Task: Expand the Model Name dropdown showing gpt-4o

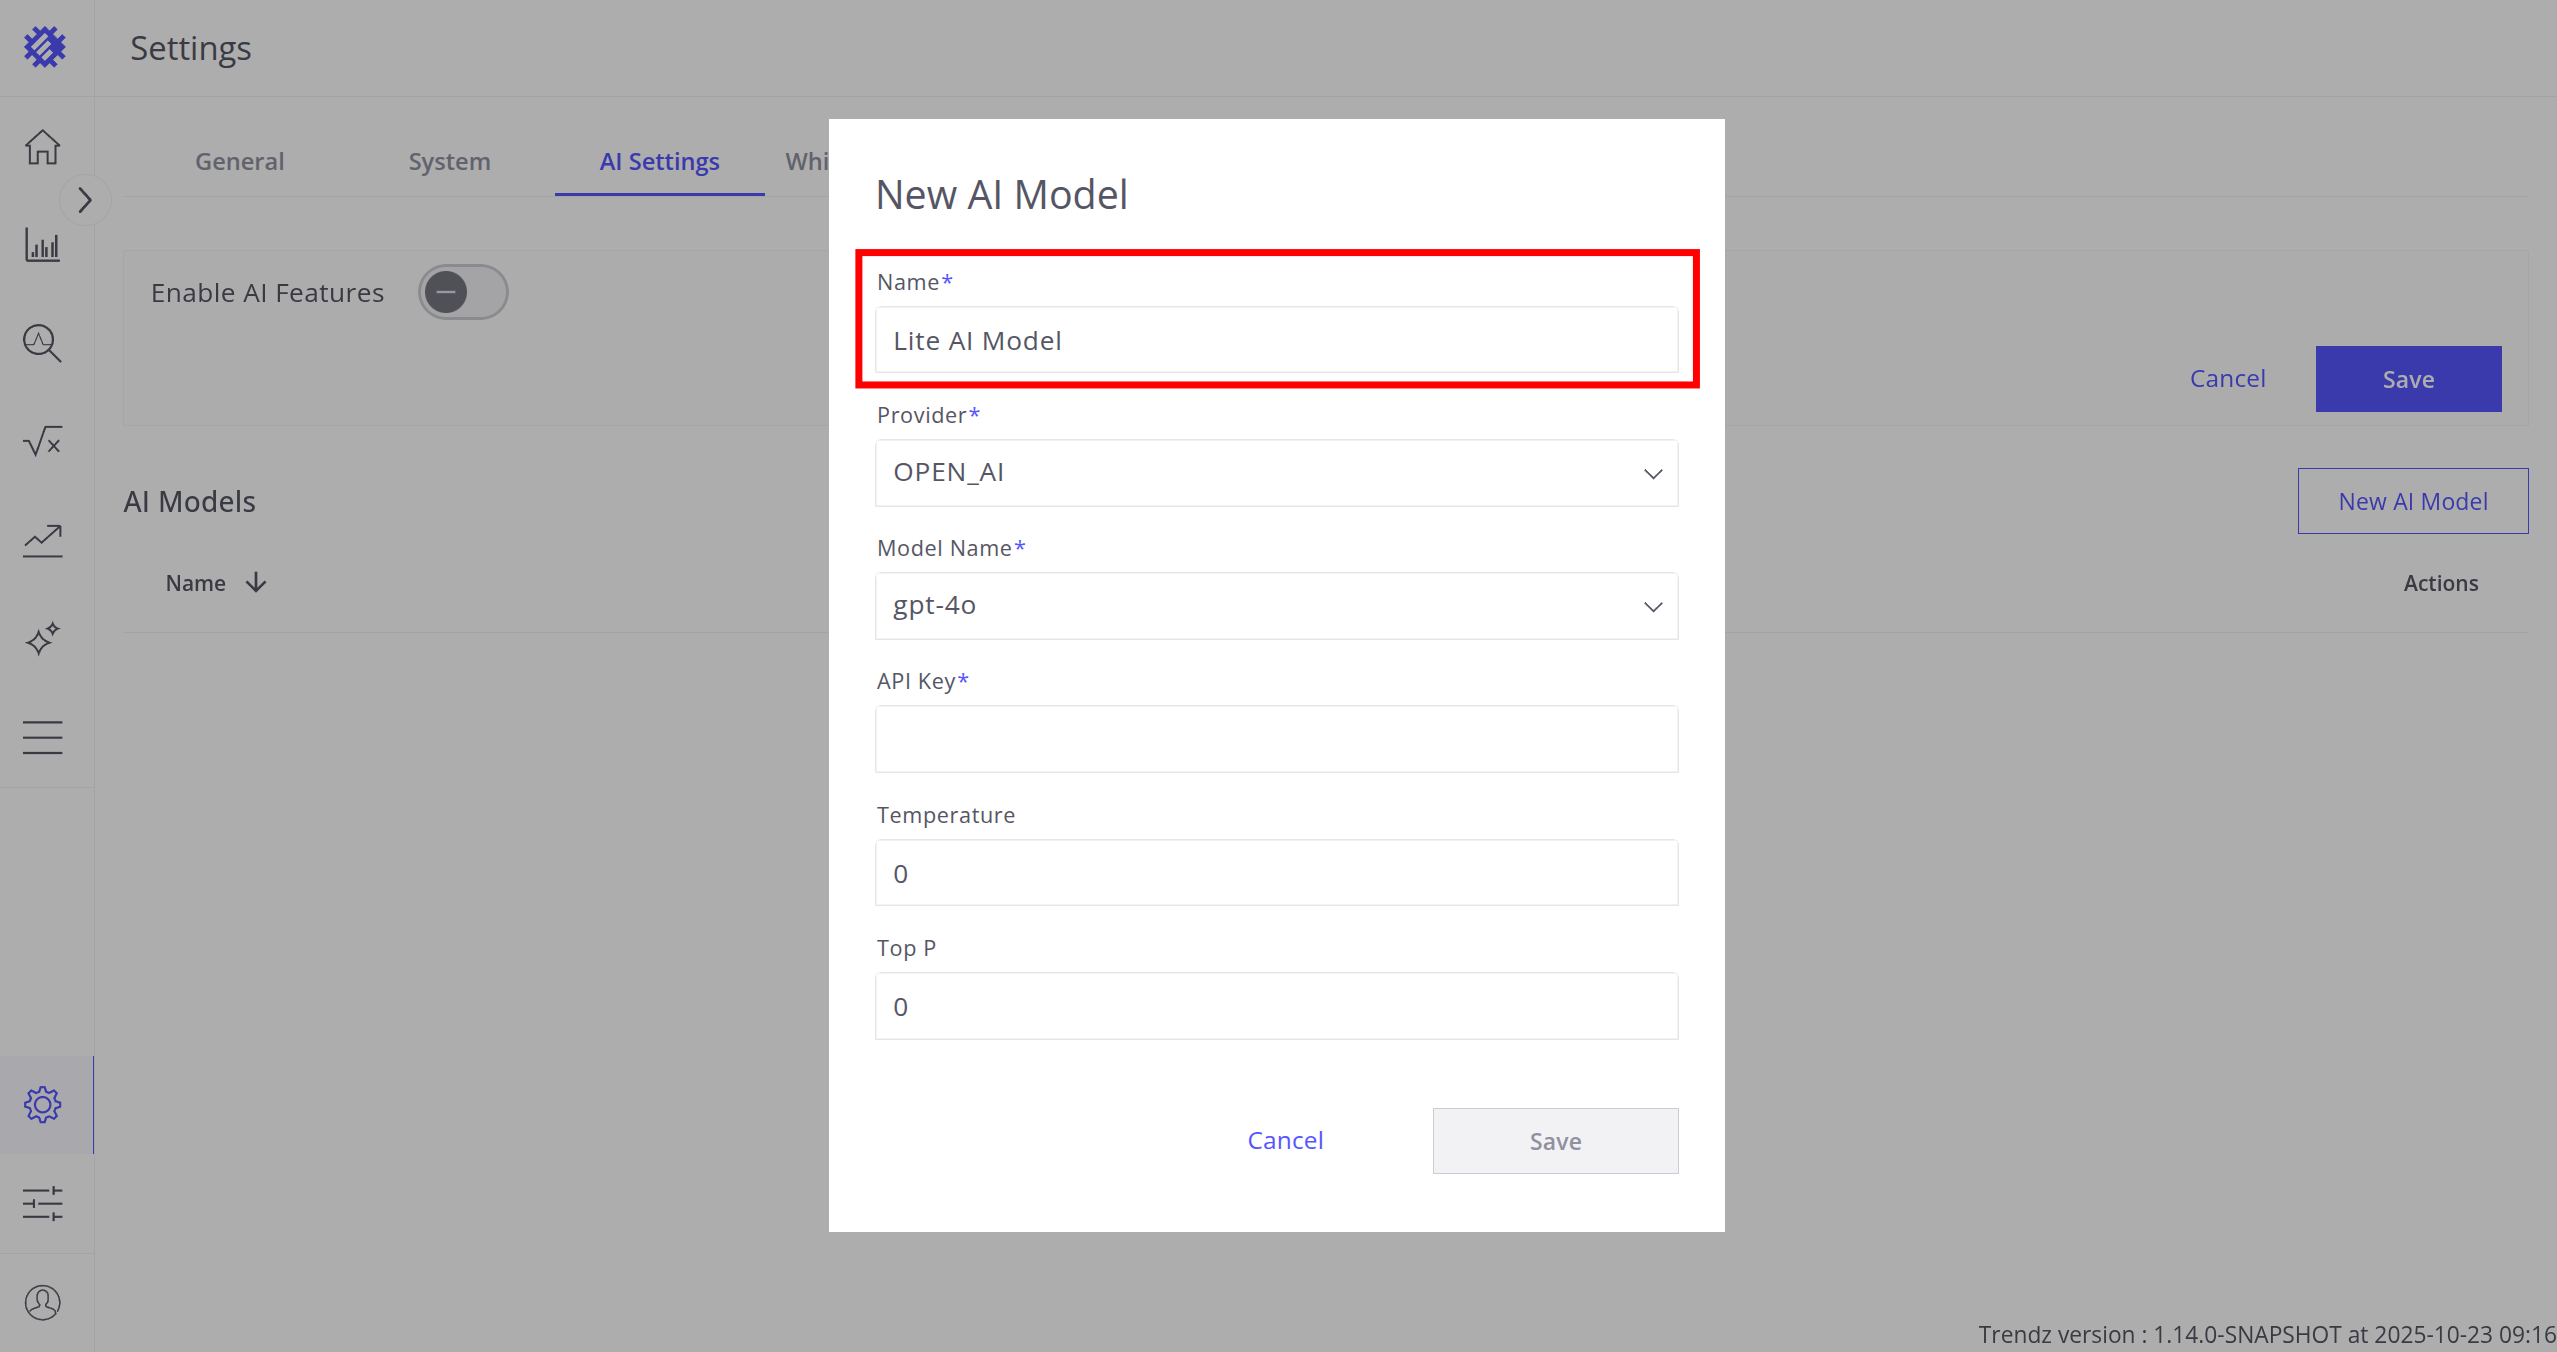Action: pyautogui.click(x=1276, y=606)
